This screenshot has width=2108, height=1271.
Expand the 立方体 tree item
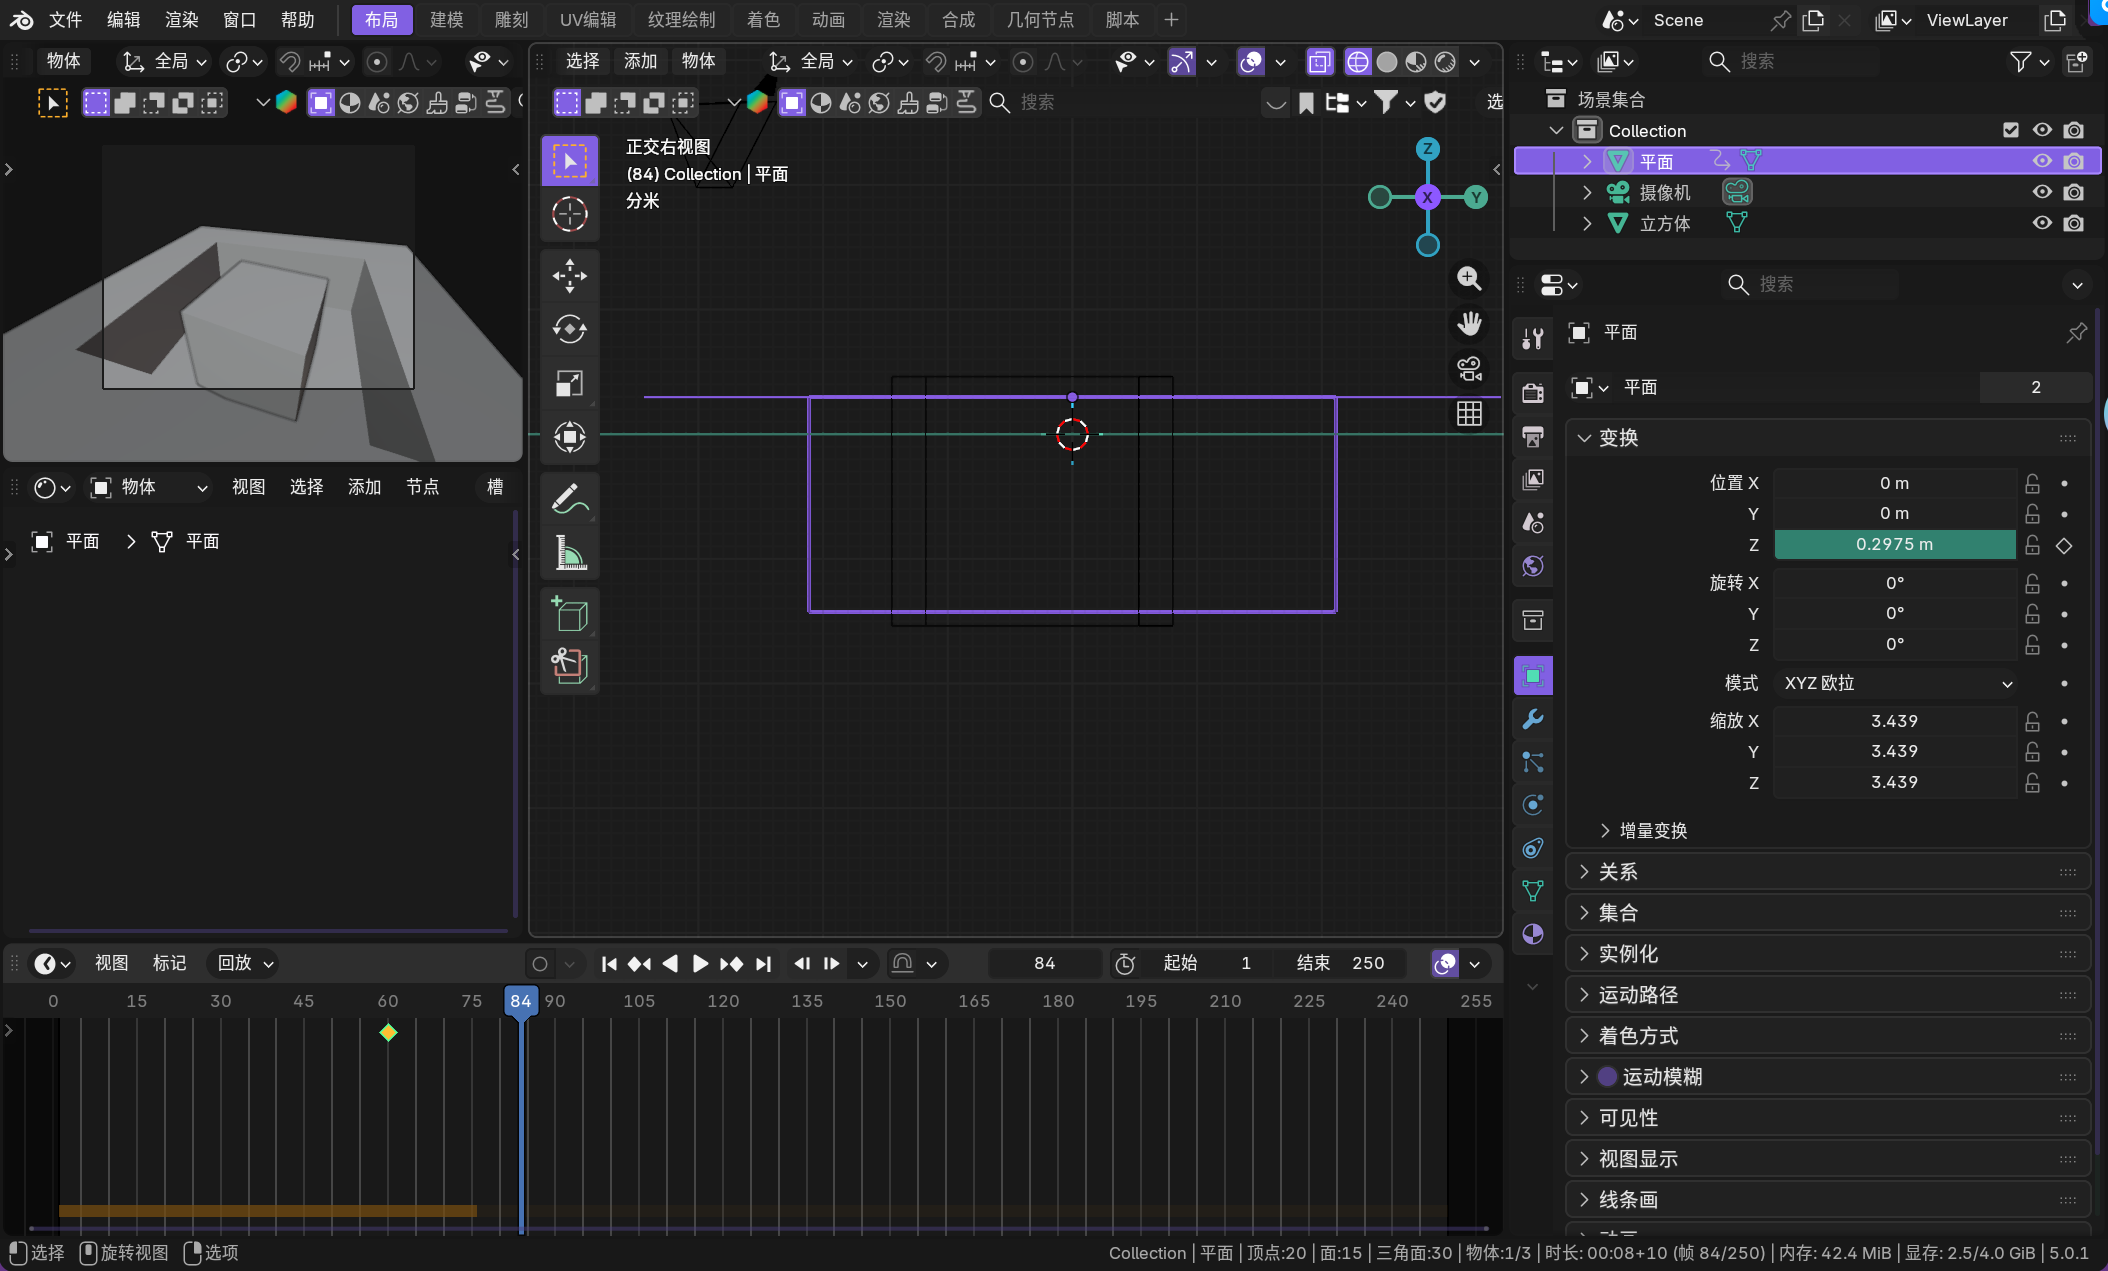point(1587,223)
